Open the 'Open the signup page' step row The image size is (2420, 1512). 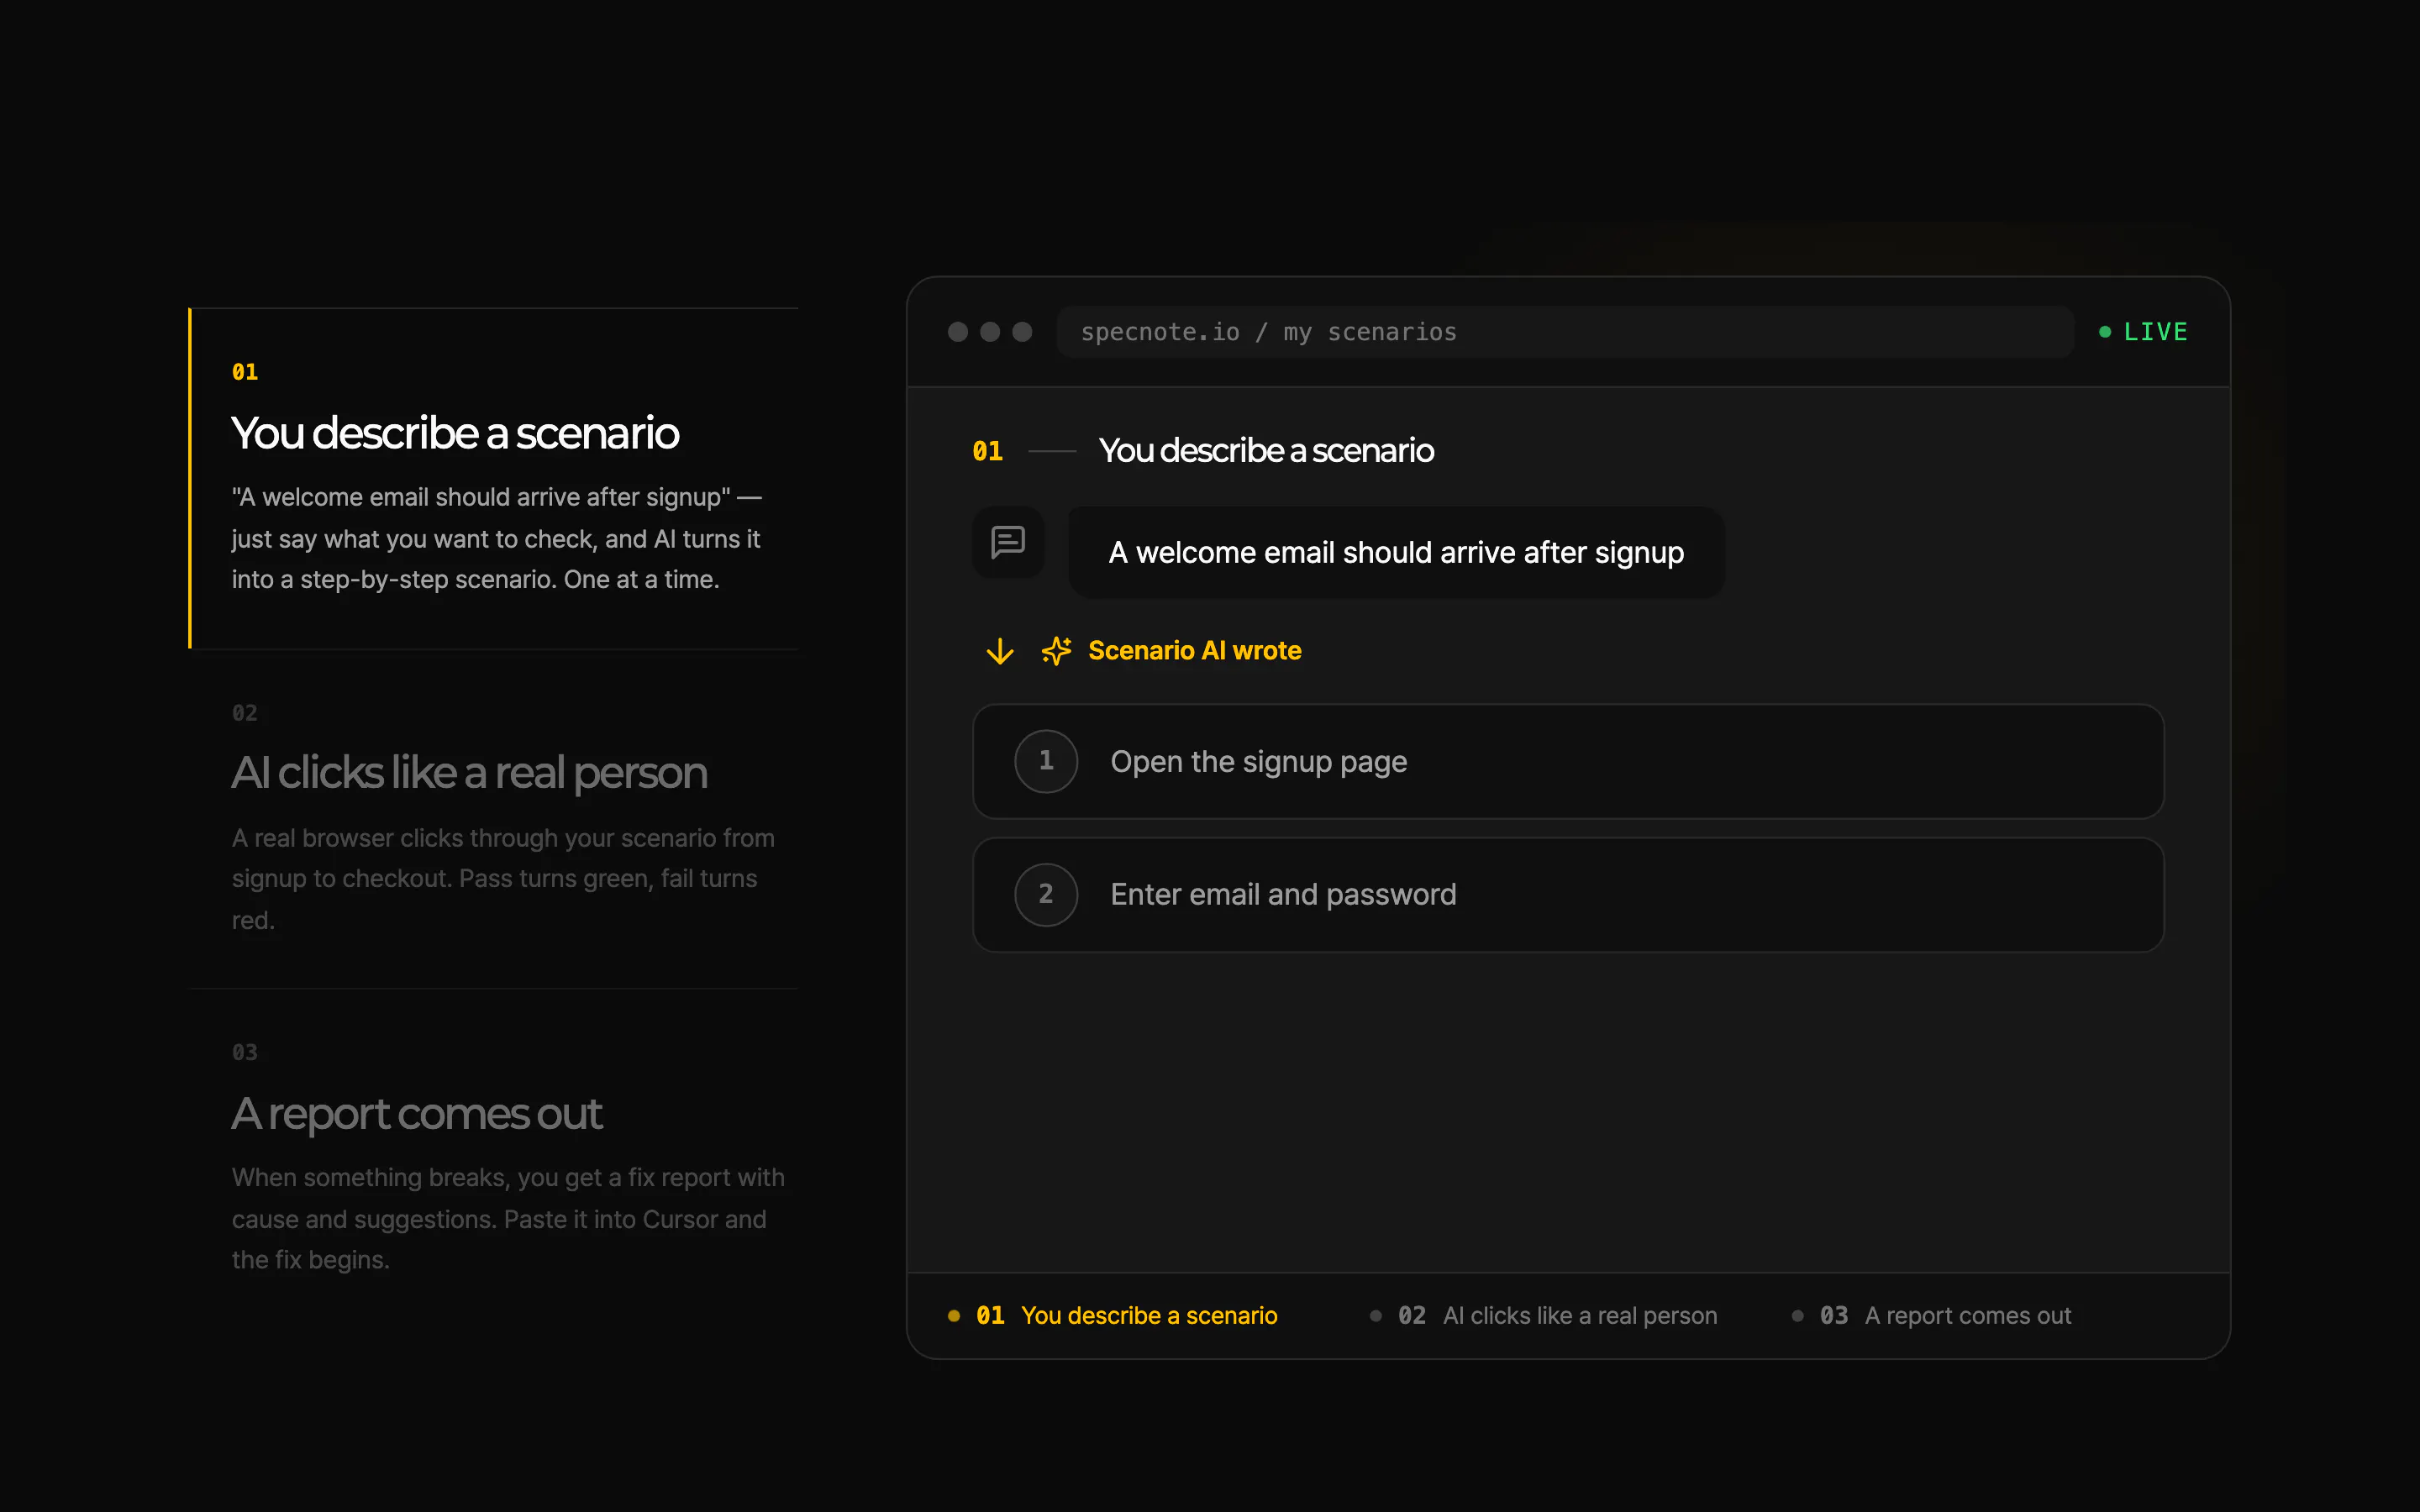pyautogui.click(x=1568, y=761)
